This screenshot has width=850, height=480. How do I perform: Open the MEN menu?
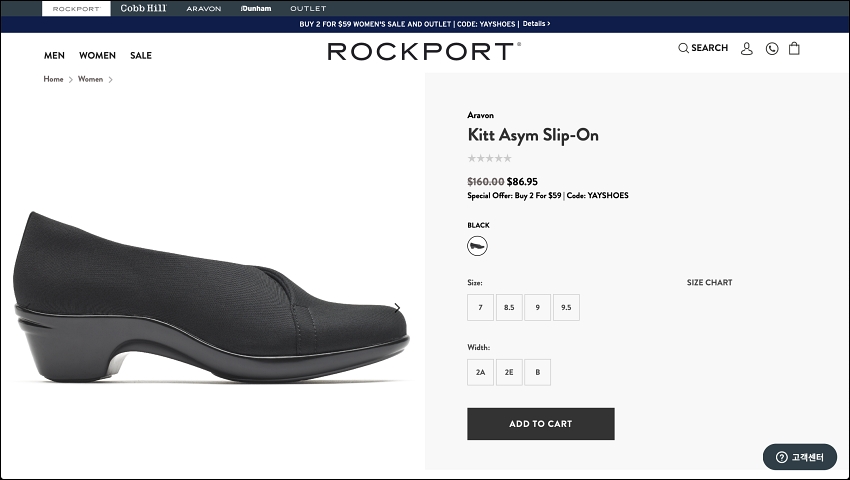click(54, 55)
